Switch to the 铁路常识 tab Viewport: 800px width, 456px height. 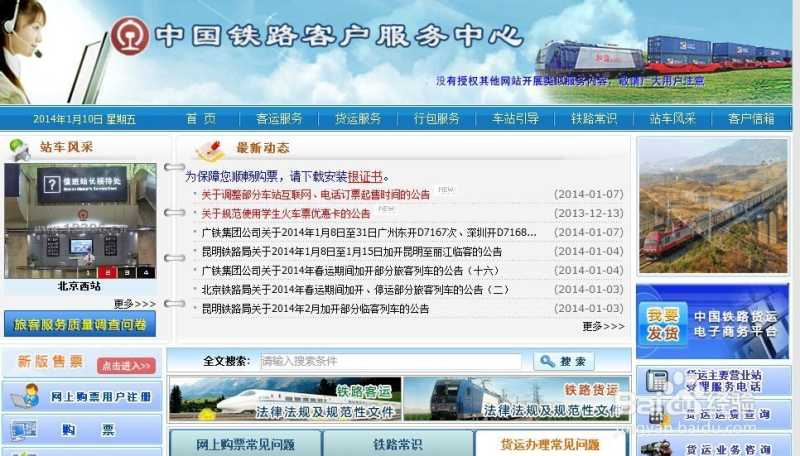tap(397, 444)
